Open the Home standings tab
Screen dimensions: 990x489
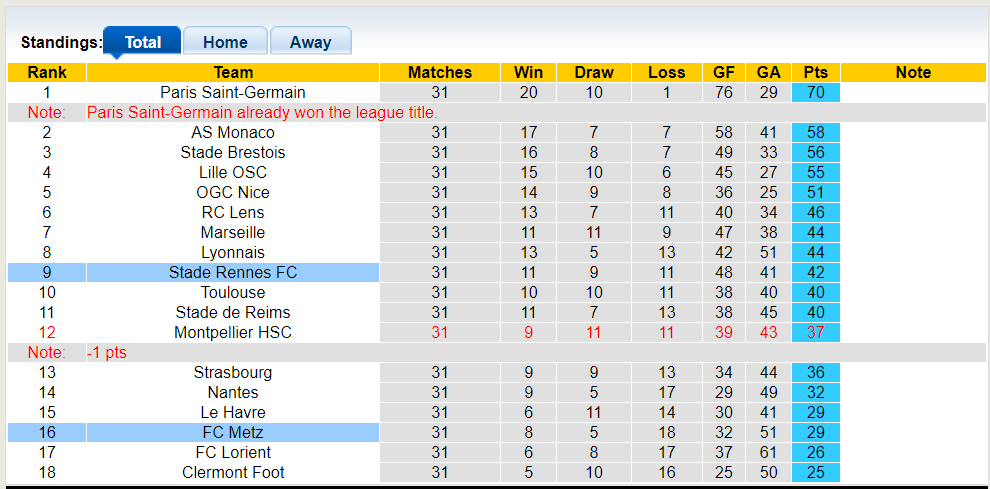pyautogui.click(x=225, y=42)
